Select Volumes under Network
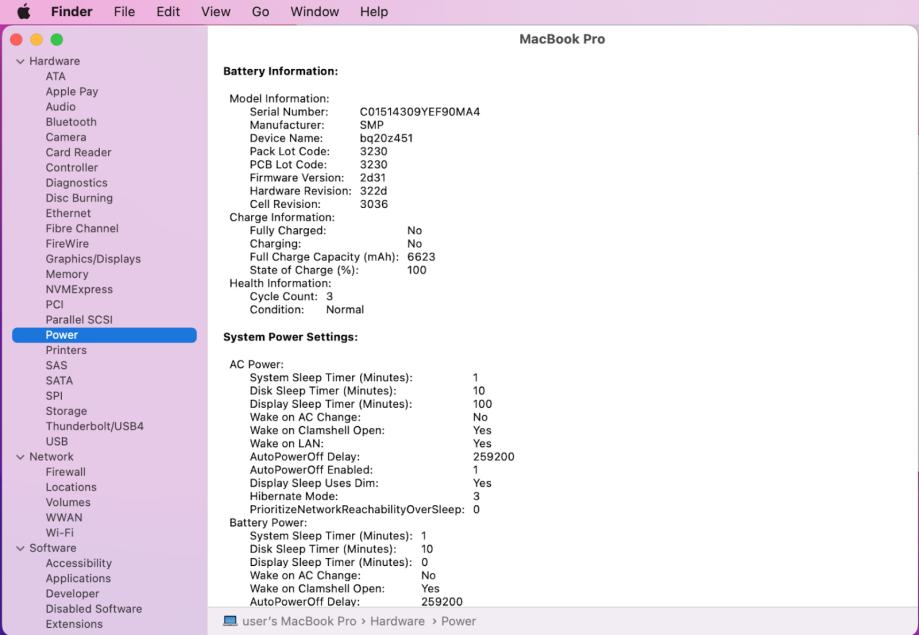The width and height of the screenshot is (919, 635). pyautogui.click(x=68, y=502)
